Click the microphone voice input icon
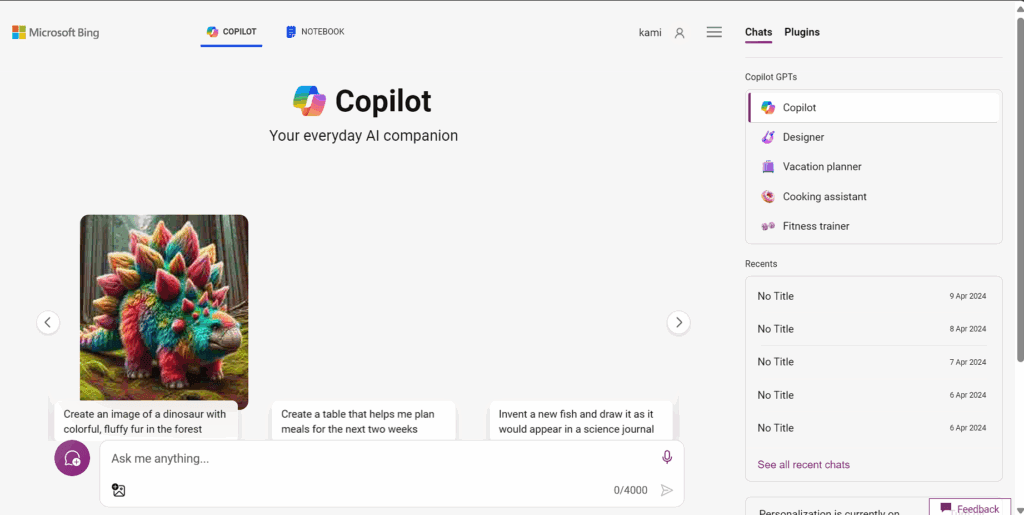 pyautogui.click(x=667, y=457)
